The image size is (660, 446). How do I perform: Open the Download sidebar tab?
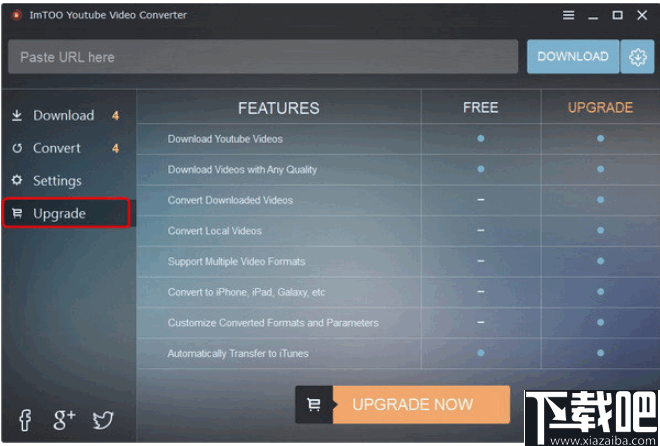[69, 115]
